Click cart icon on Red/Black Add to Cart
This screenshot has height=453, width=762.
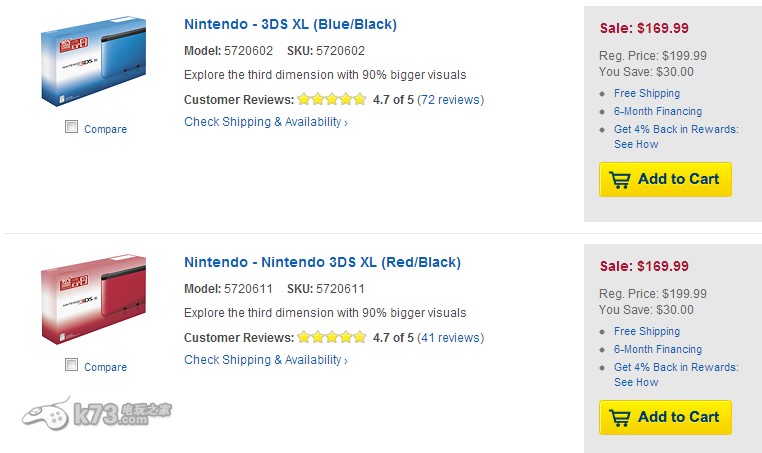(x=620, y=418)
